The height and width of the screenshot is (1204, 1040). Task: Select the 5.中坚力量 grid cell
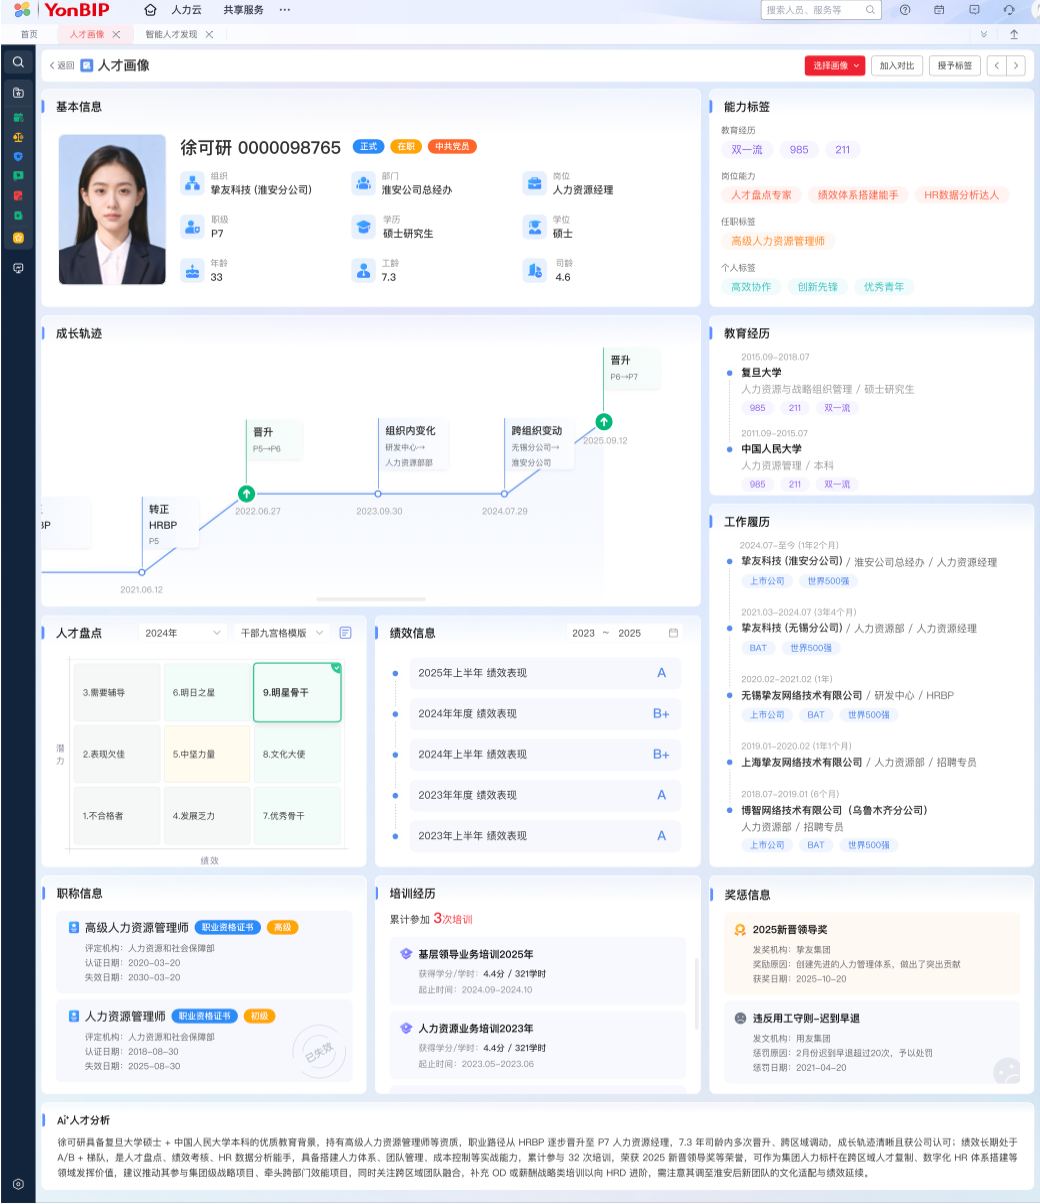point(206,754)
